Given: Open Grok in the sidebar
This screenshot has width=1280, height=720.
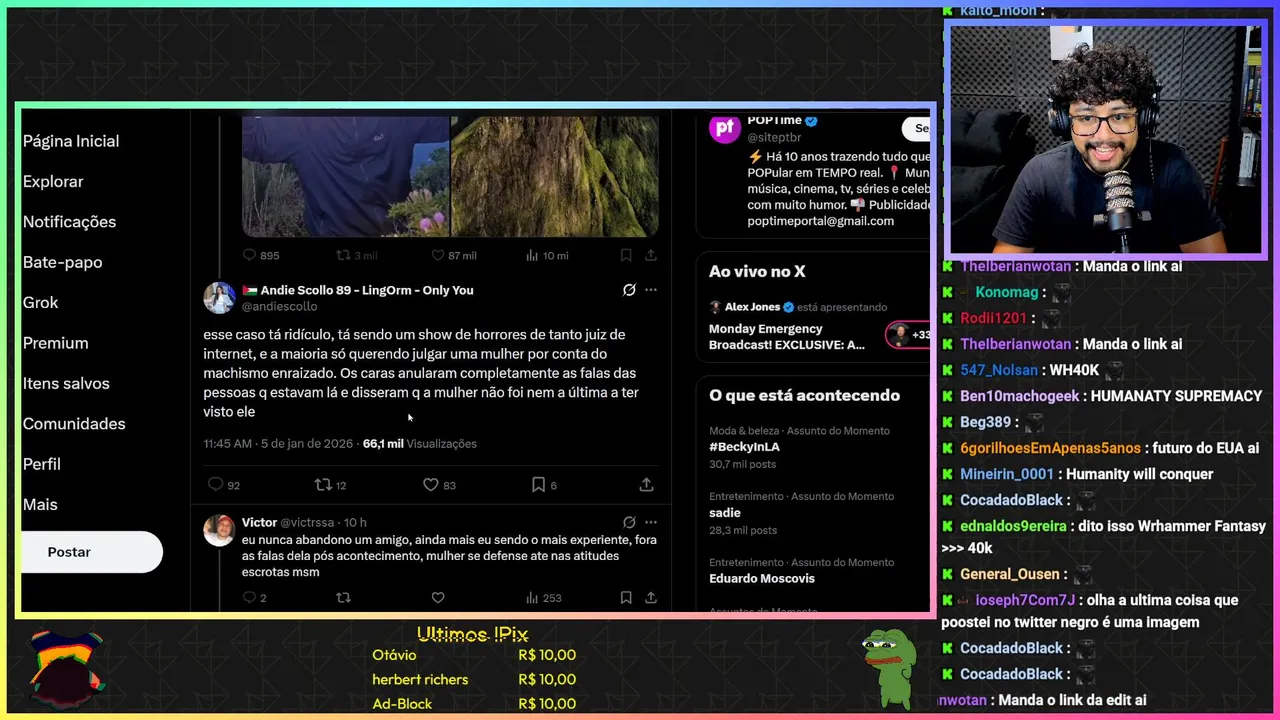Looking at the screenshot, I should pos(40,302).
